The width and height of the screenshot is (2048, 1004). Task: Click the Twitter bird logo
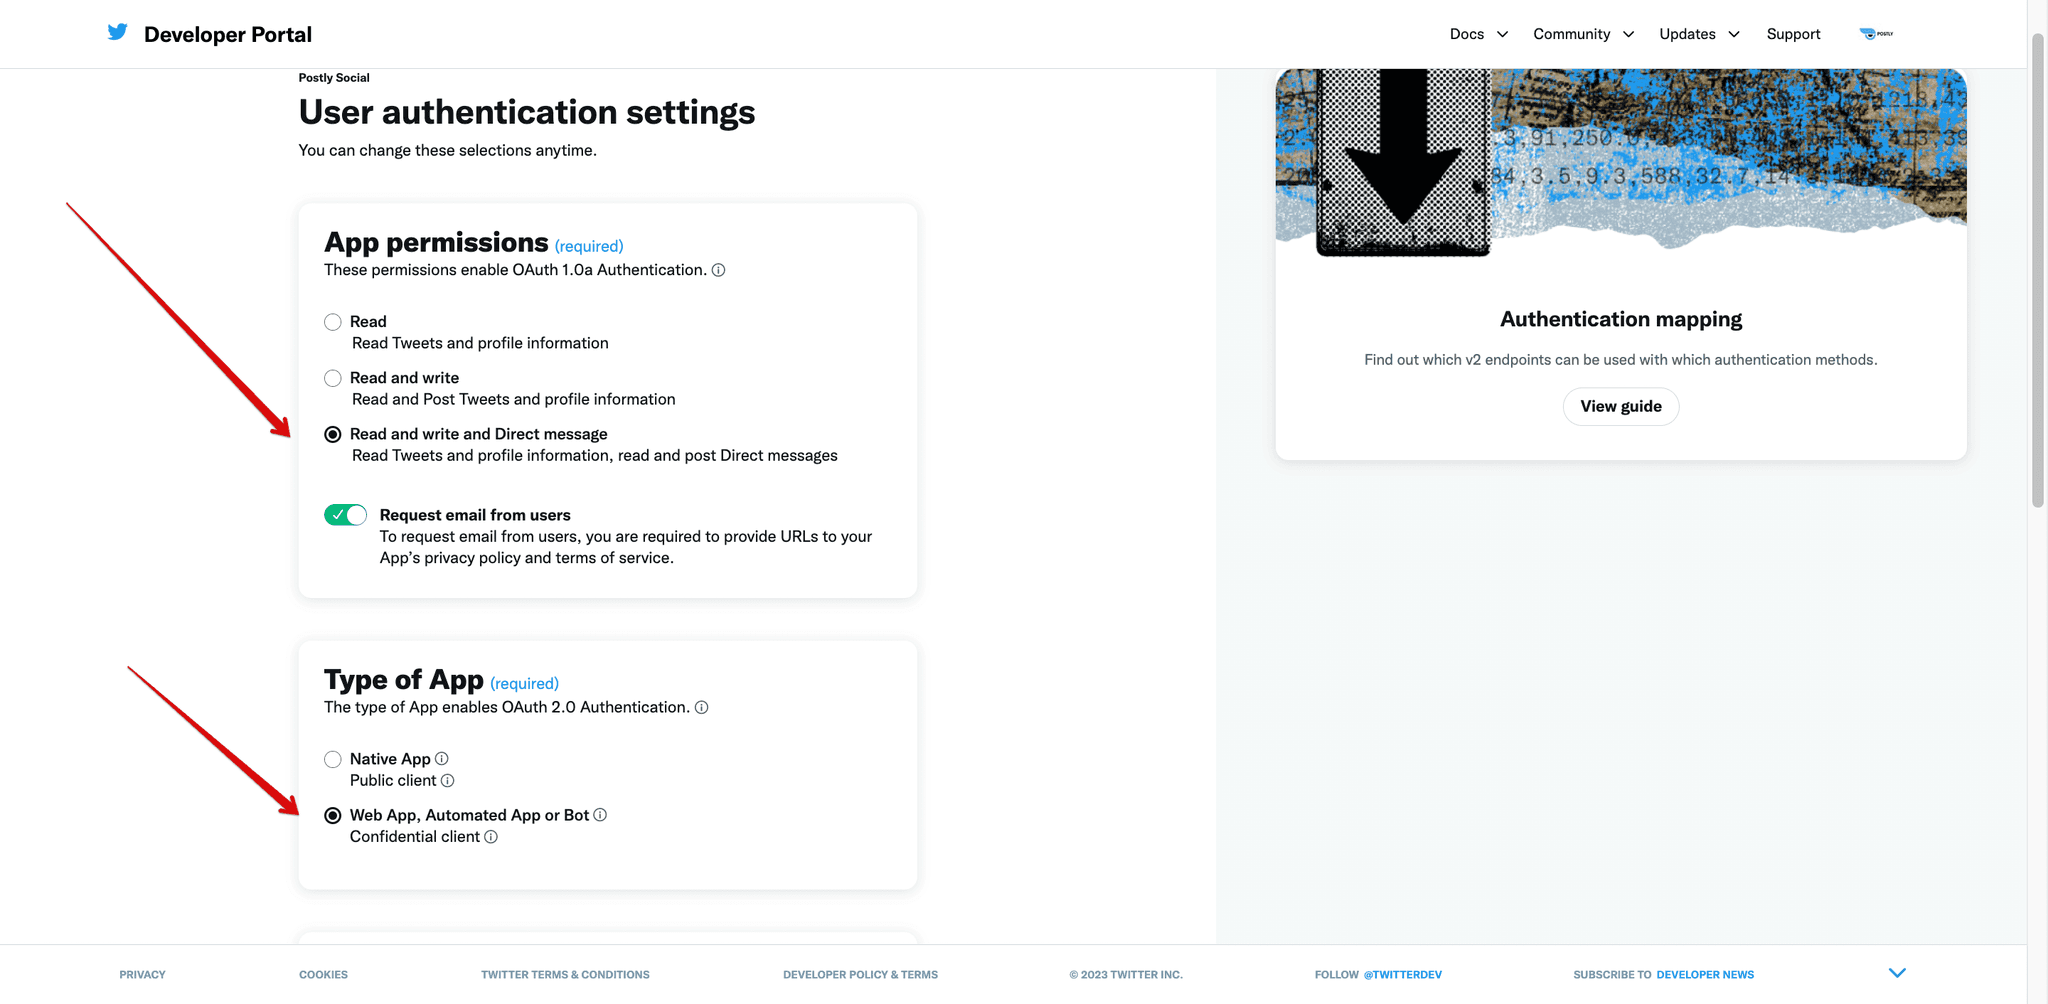click(118, 32)
